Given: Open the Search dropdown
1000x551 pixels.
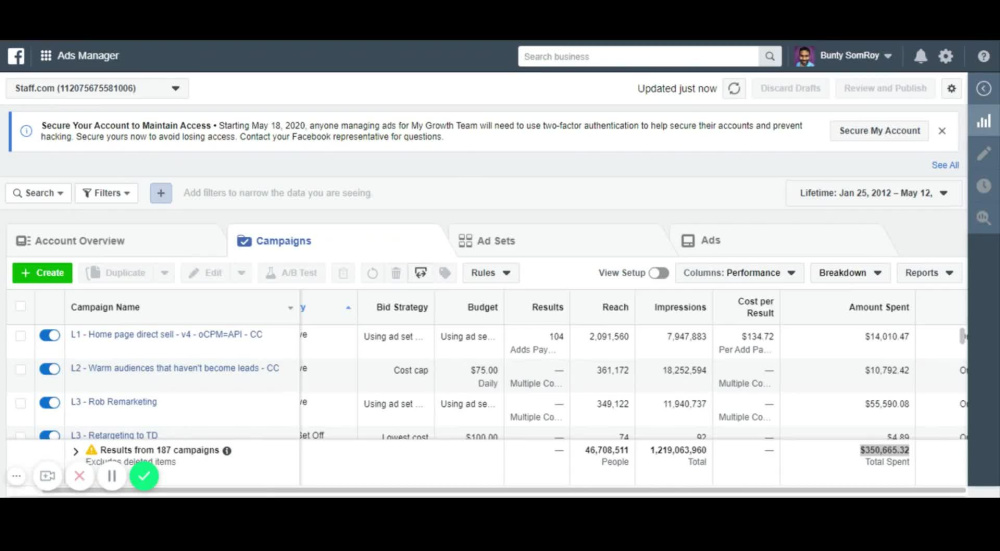Looking at the screenshot, I should click(x=38, y=193).
